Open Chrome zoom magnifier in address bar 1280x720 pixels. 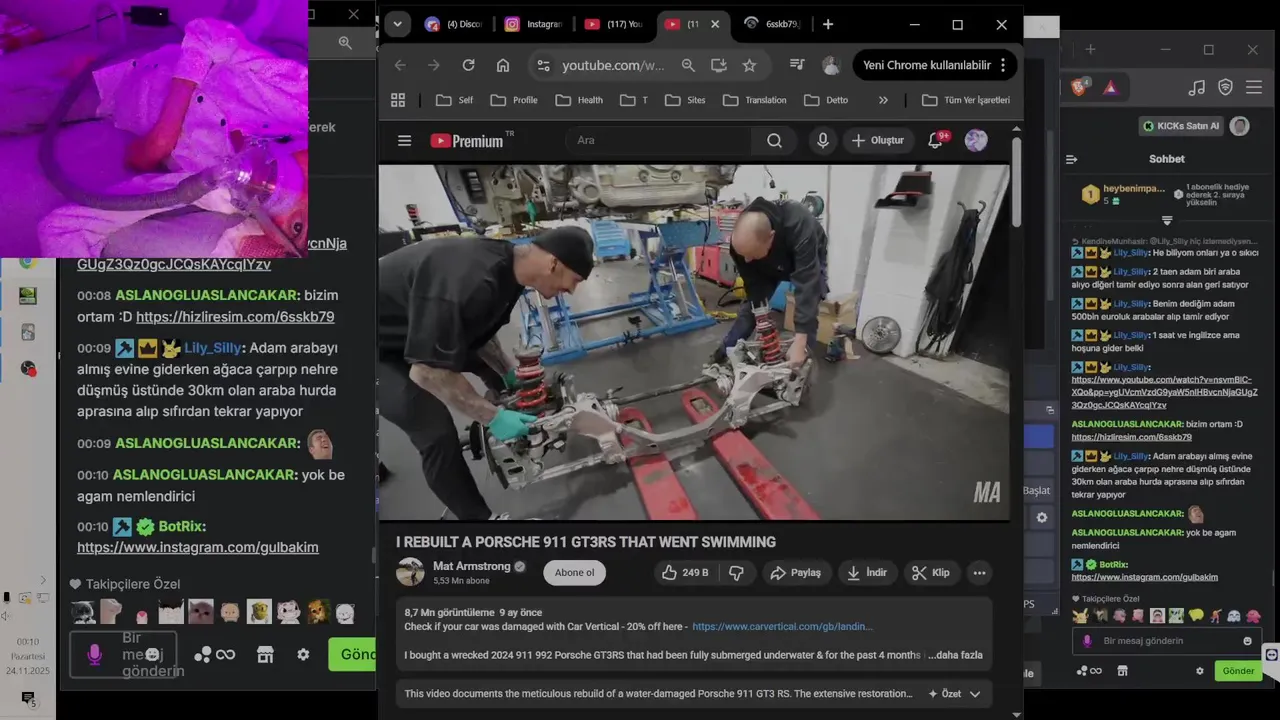(x=688, y=65)
